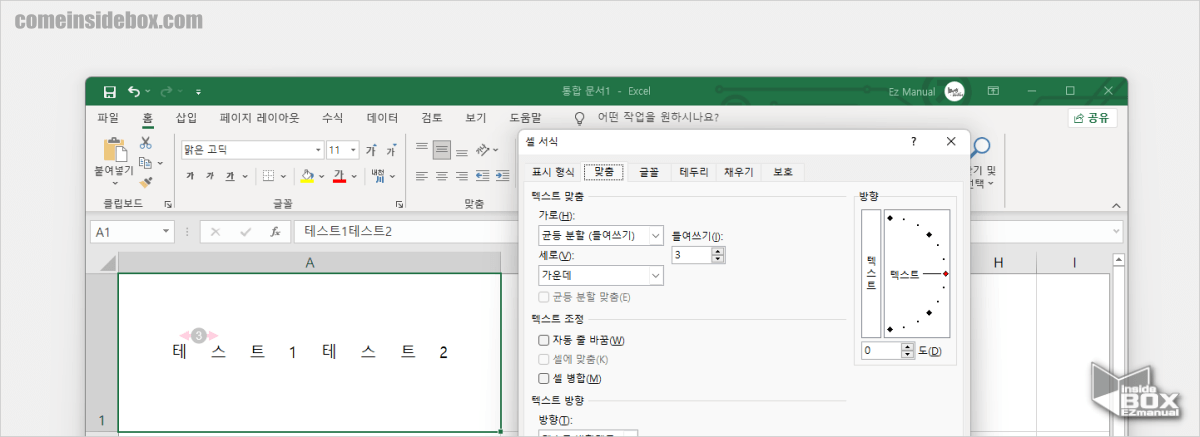Image resolution: width=1200 pixels, height=437 pixels.
Task: Apply italic formatting
Action: point(210,176)
